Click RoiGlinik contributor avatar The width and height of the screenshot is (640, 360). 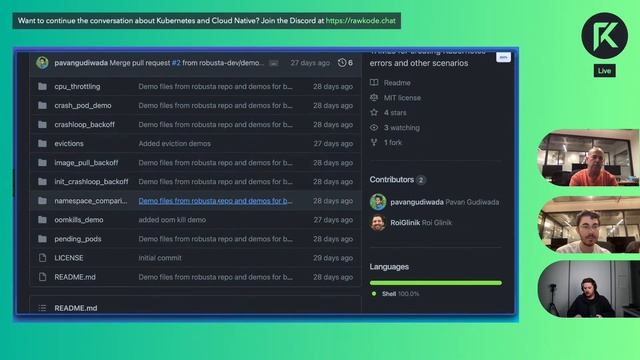tap(378, 223)
